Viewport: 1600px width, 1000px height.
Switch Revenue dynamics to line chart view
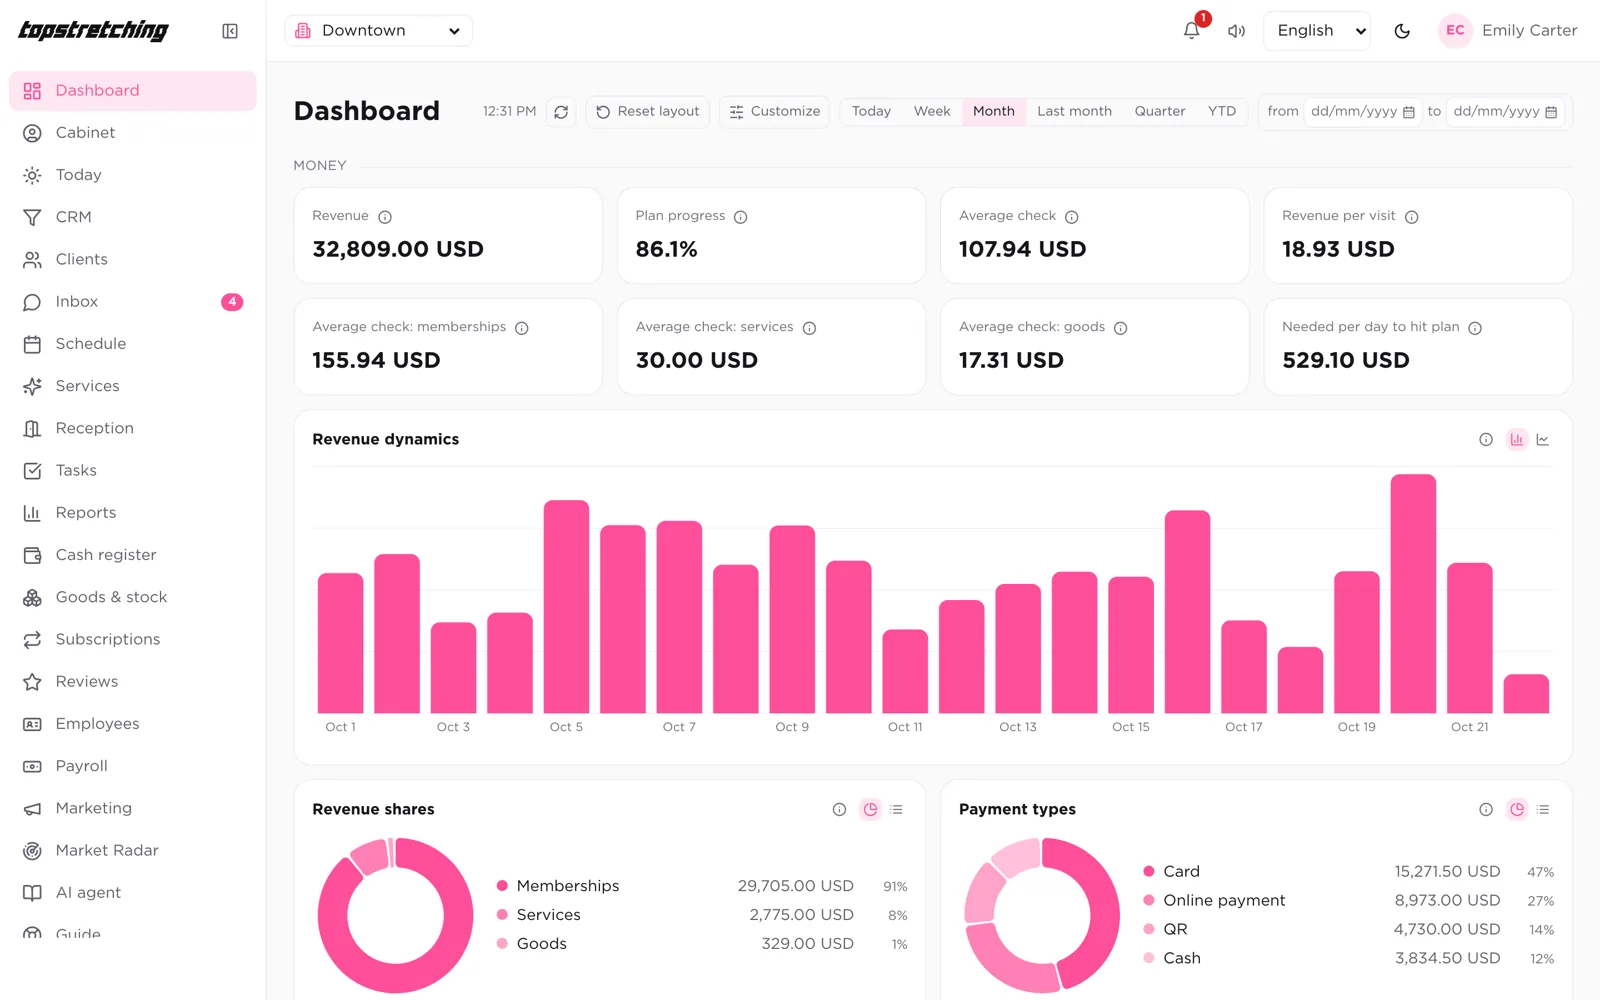tap(1543, 440)
